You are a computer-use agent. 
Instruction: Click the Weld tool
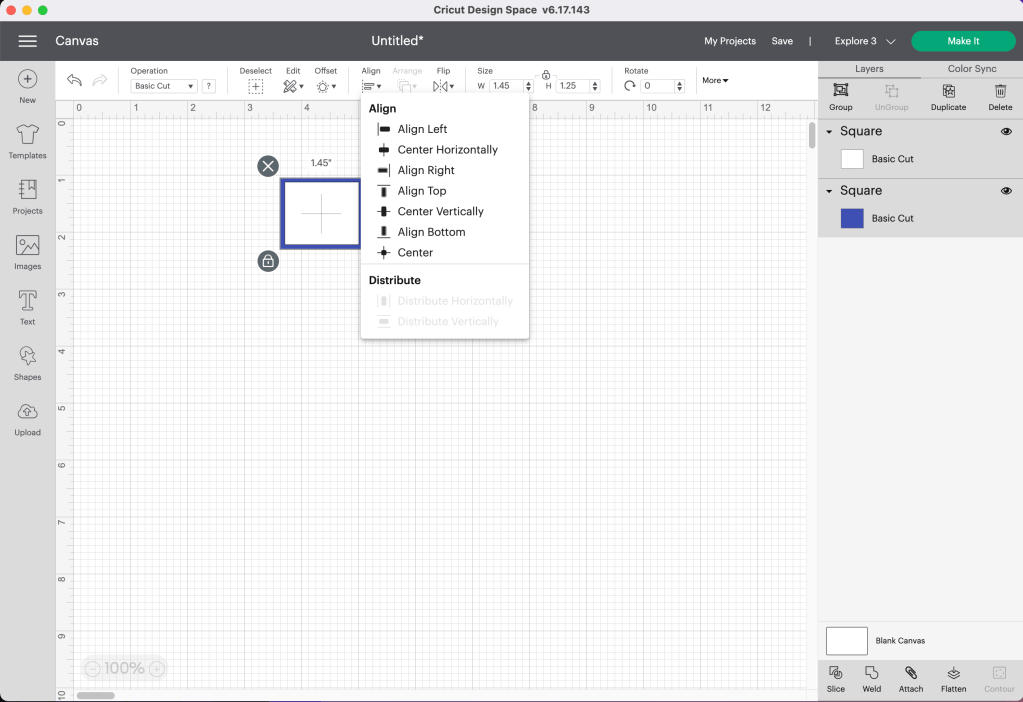coord(872,678)
